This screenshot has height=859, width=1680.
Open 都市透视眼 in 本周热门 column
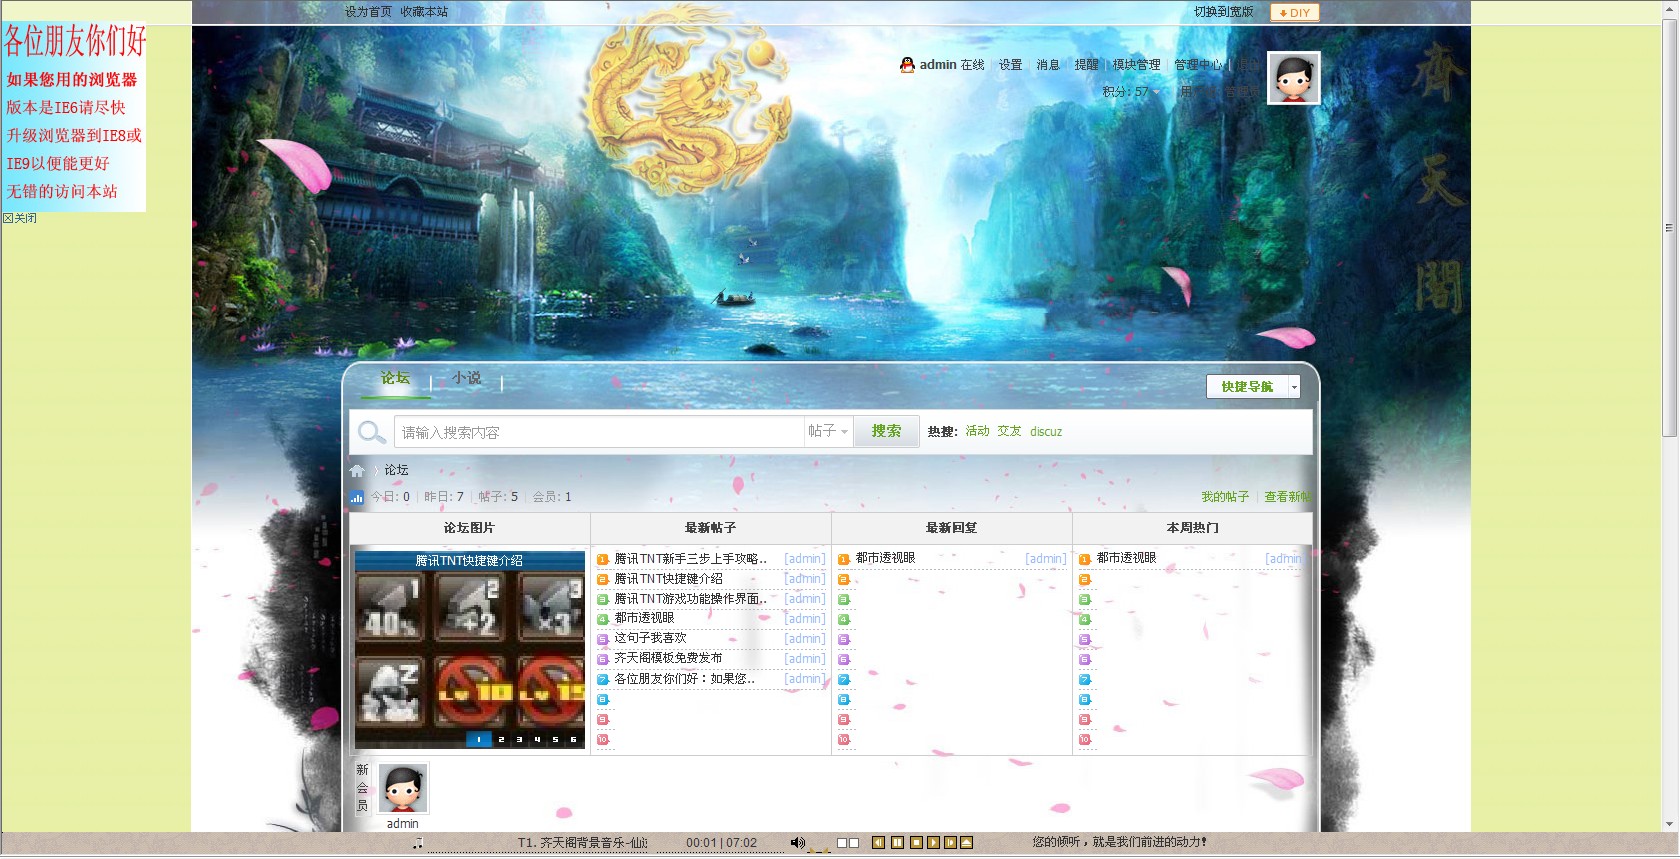pos(1126,558)
